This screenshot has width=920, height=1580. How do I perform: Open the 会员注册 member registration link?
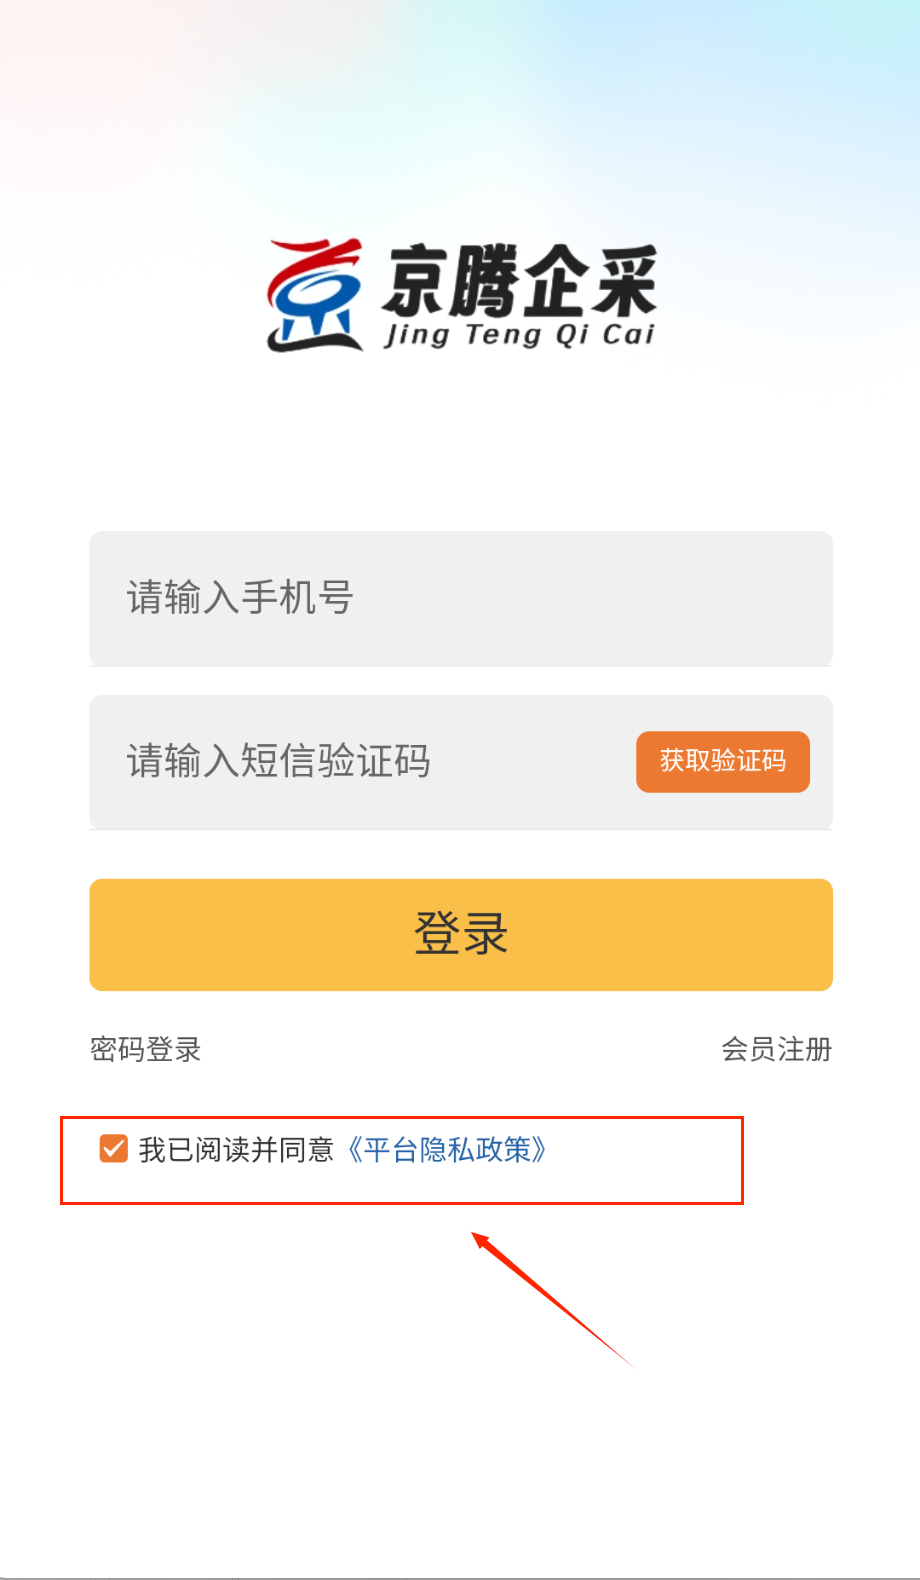(776, 1049)
